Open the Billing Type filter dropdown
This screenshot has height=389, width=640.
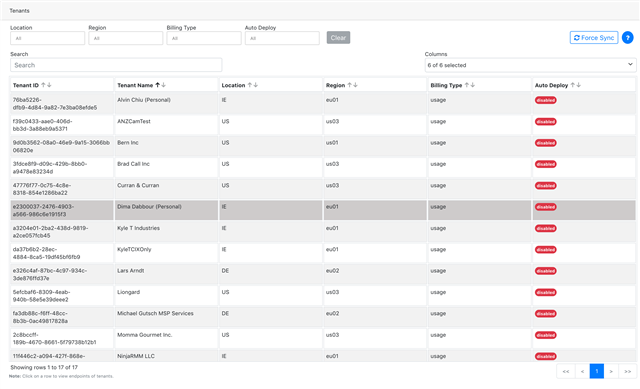[204, 38]
